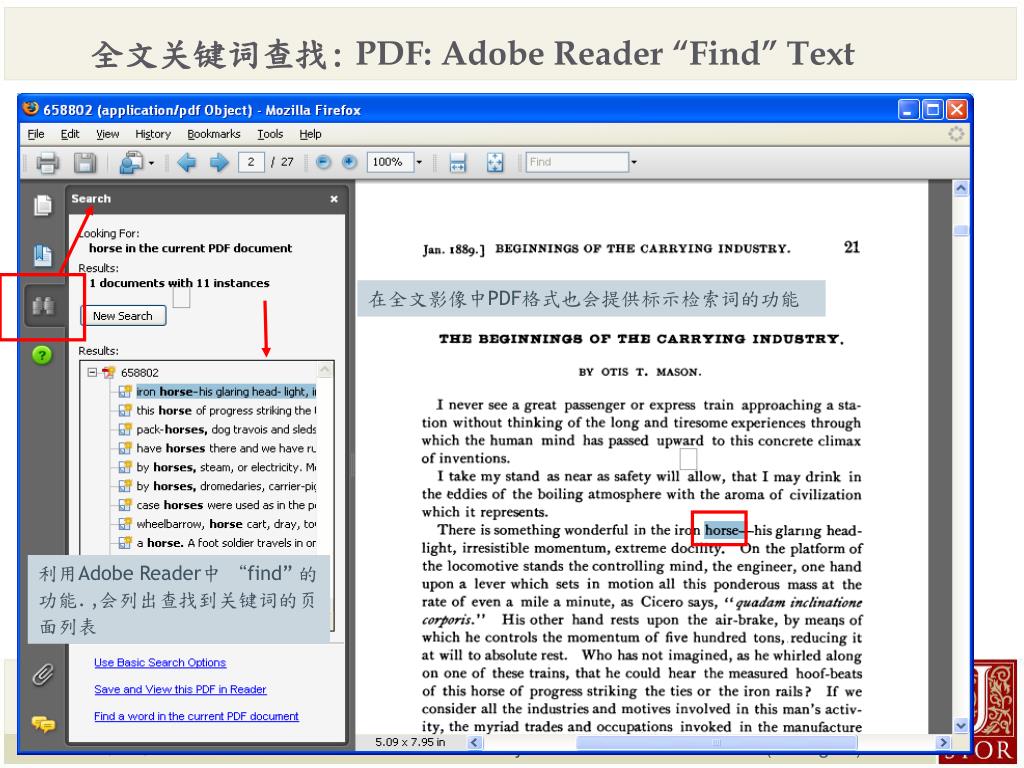Viewport: 1024px width, 768px height.
Task: Click the vertical scrollbar up arrow of the document
Action: (x=961, y=189)
